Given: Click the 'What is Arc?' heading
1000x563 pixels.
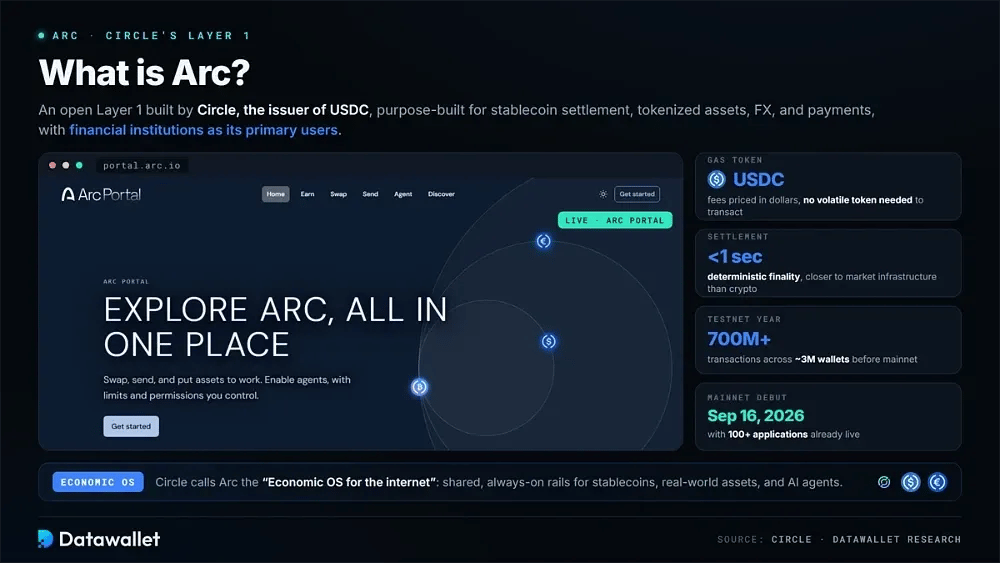Looking at the screenshot, I should point(144,73).
